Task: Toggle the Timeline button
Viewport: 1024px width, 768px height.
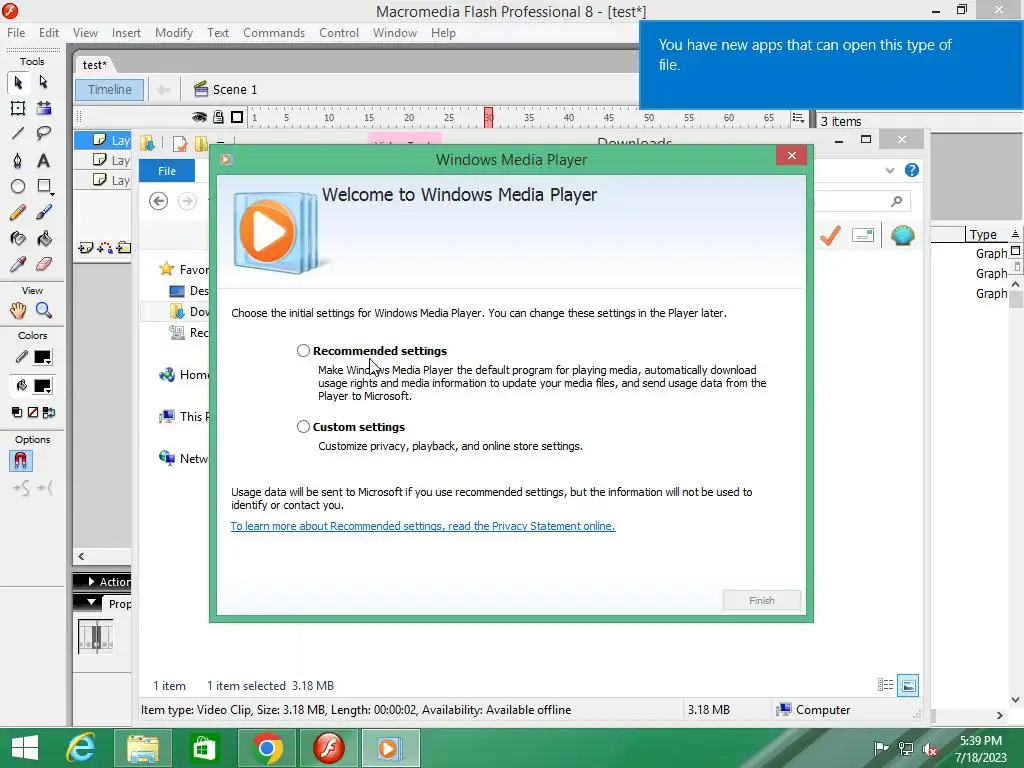Action: (110, 89)
